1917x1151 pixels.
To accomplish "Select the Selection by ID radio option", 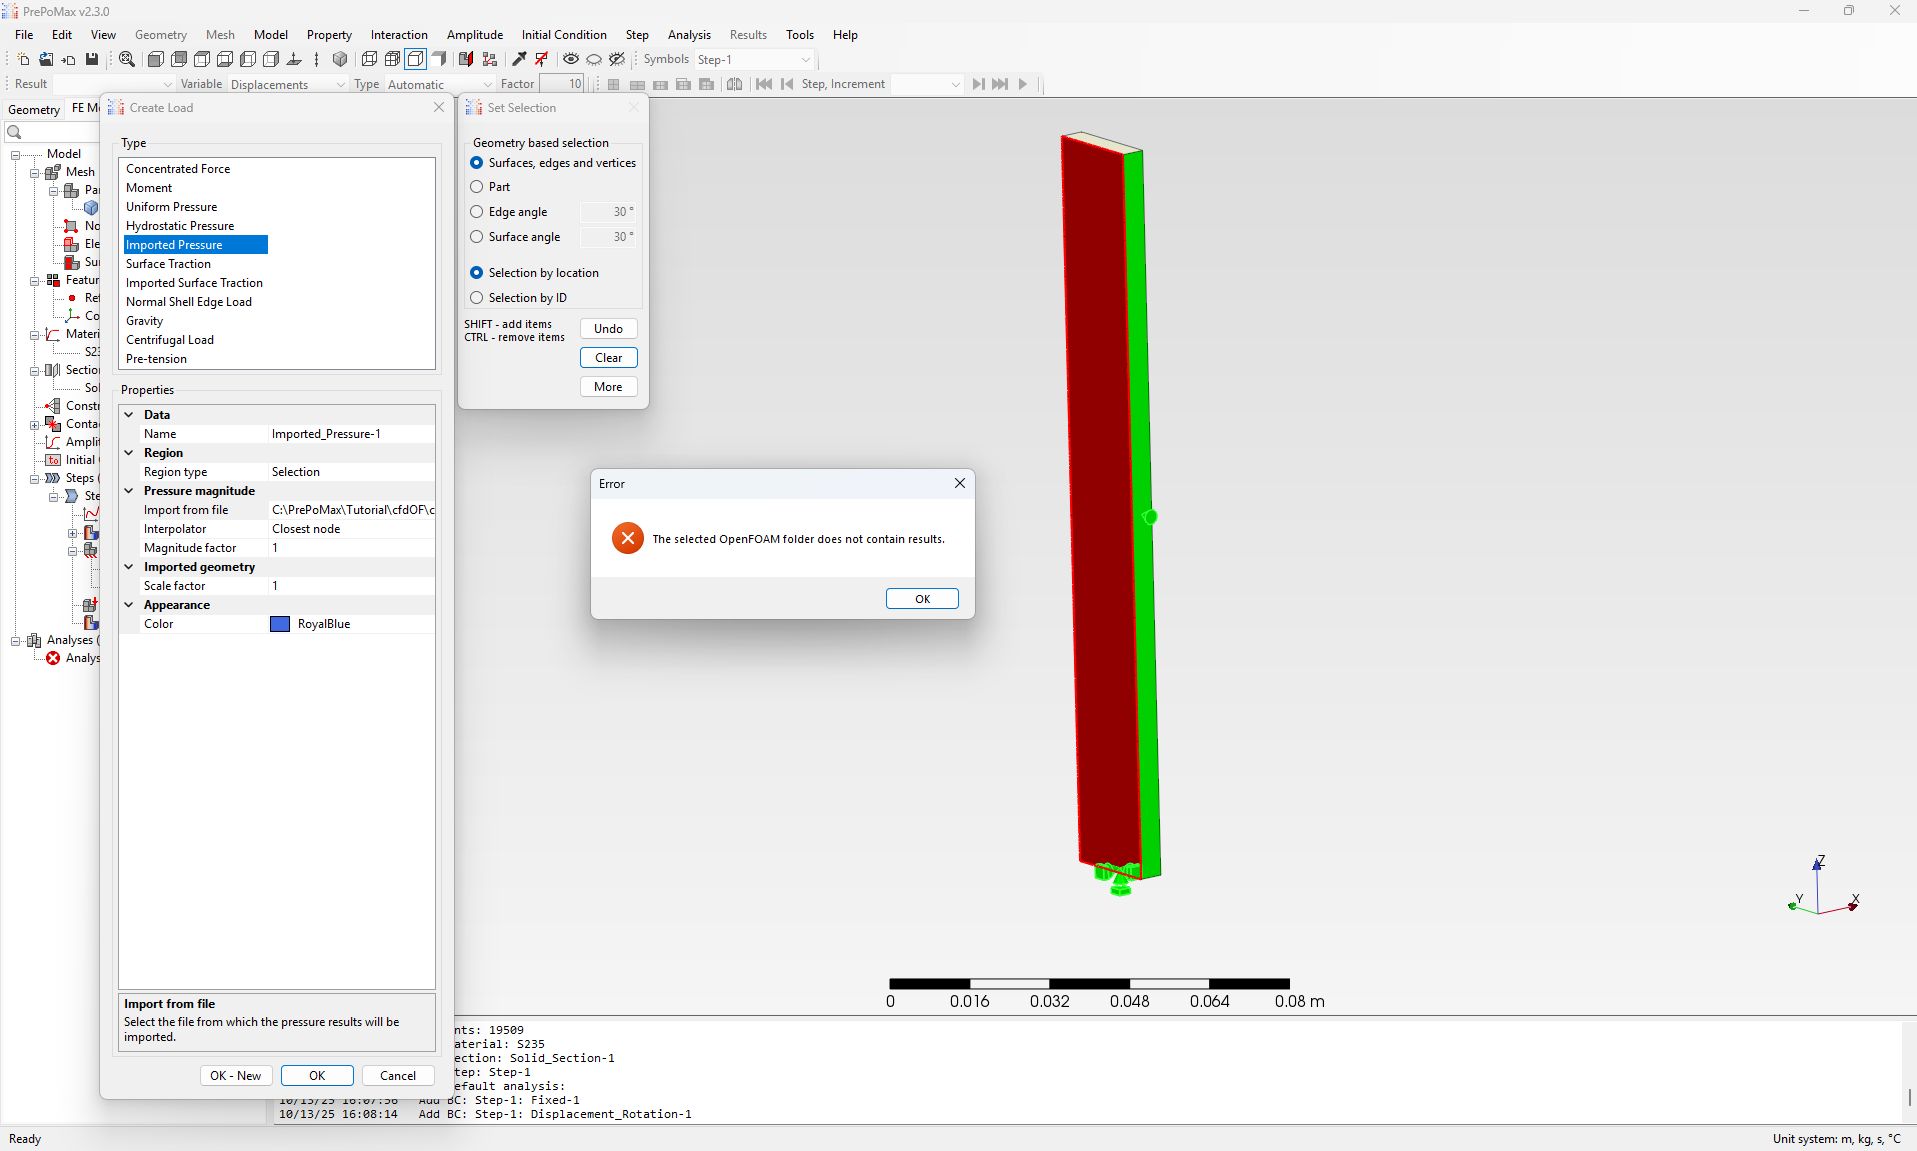I will tap(476, 298).
